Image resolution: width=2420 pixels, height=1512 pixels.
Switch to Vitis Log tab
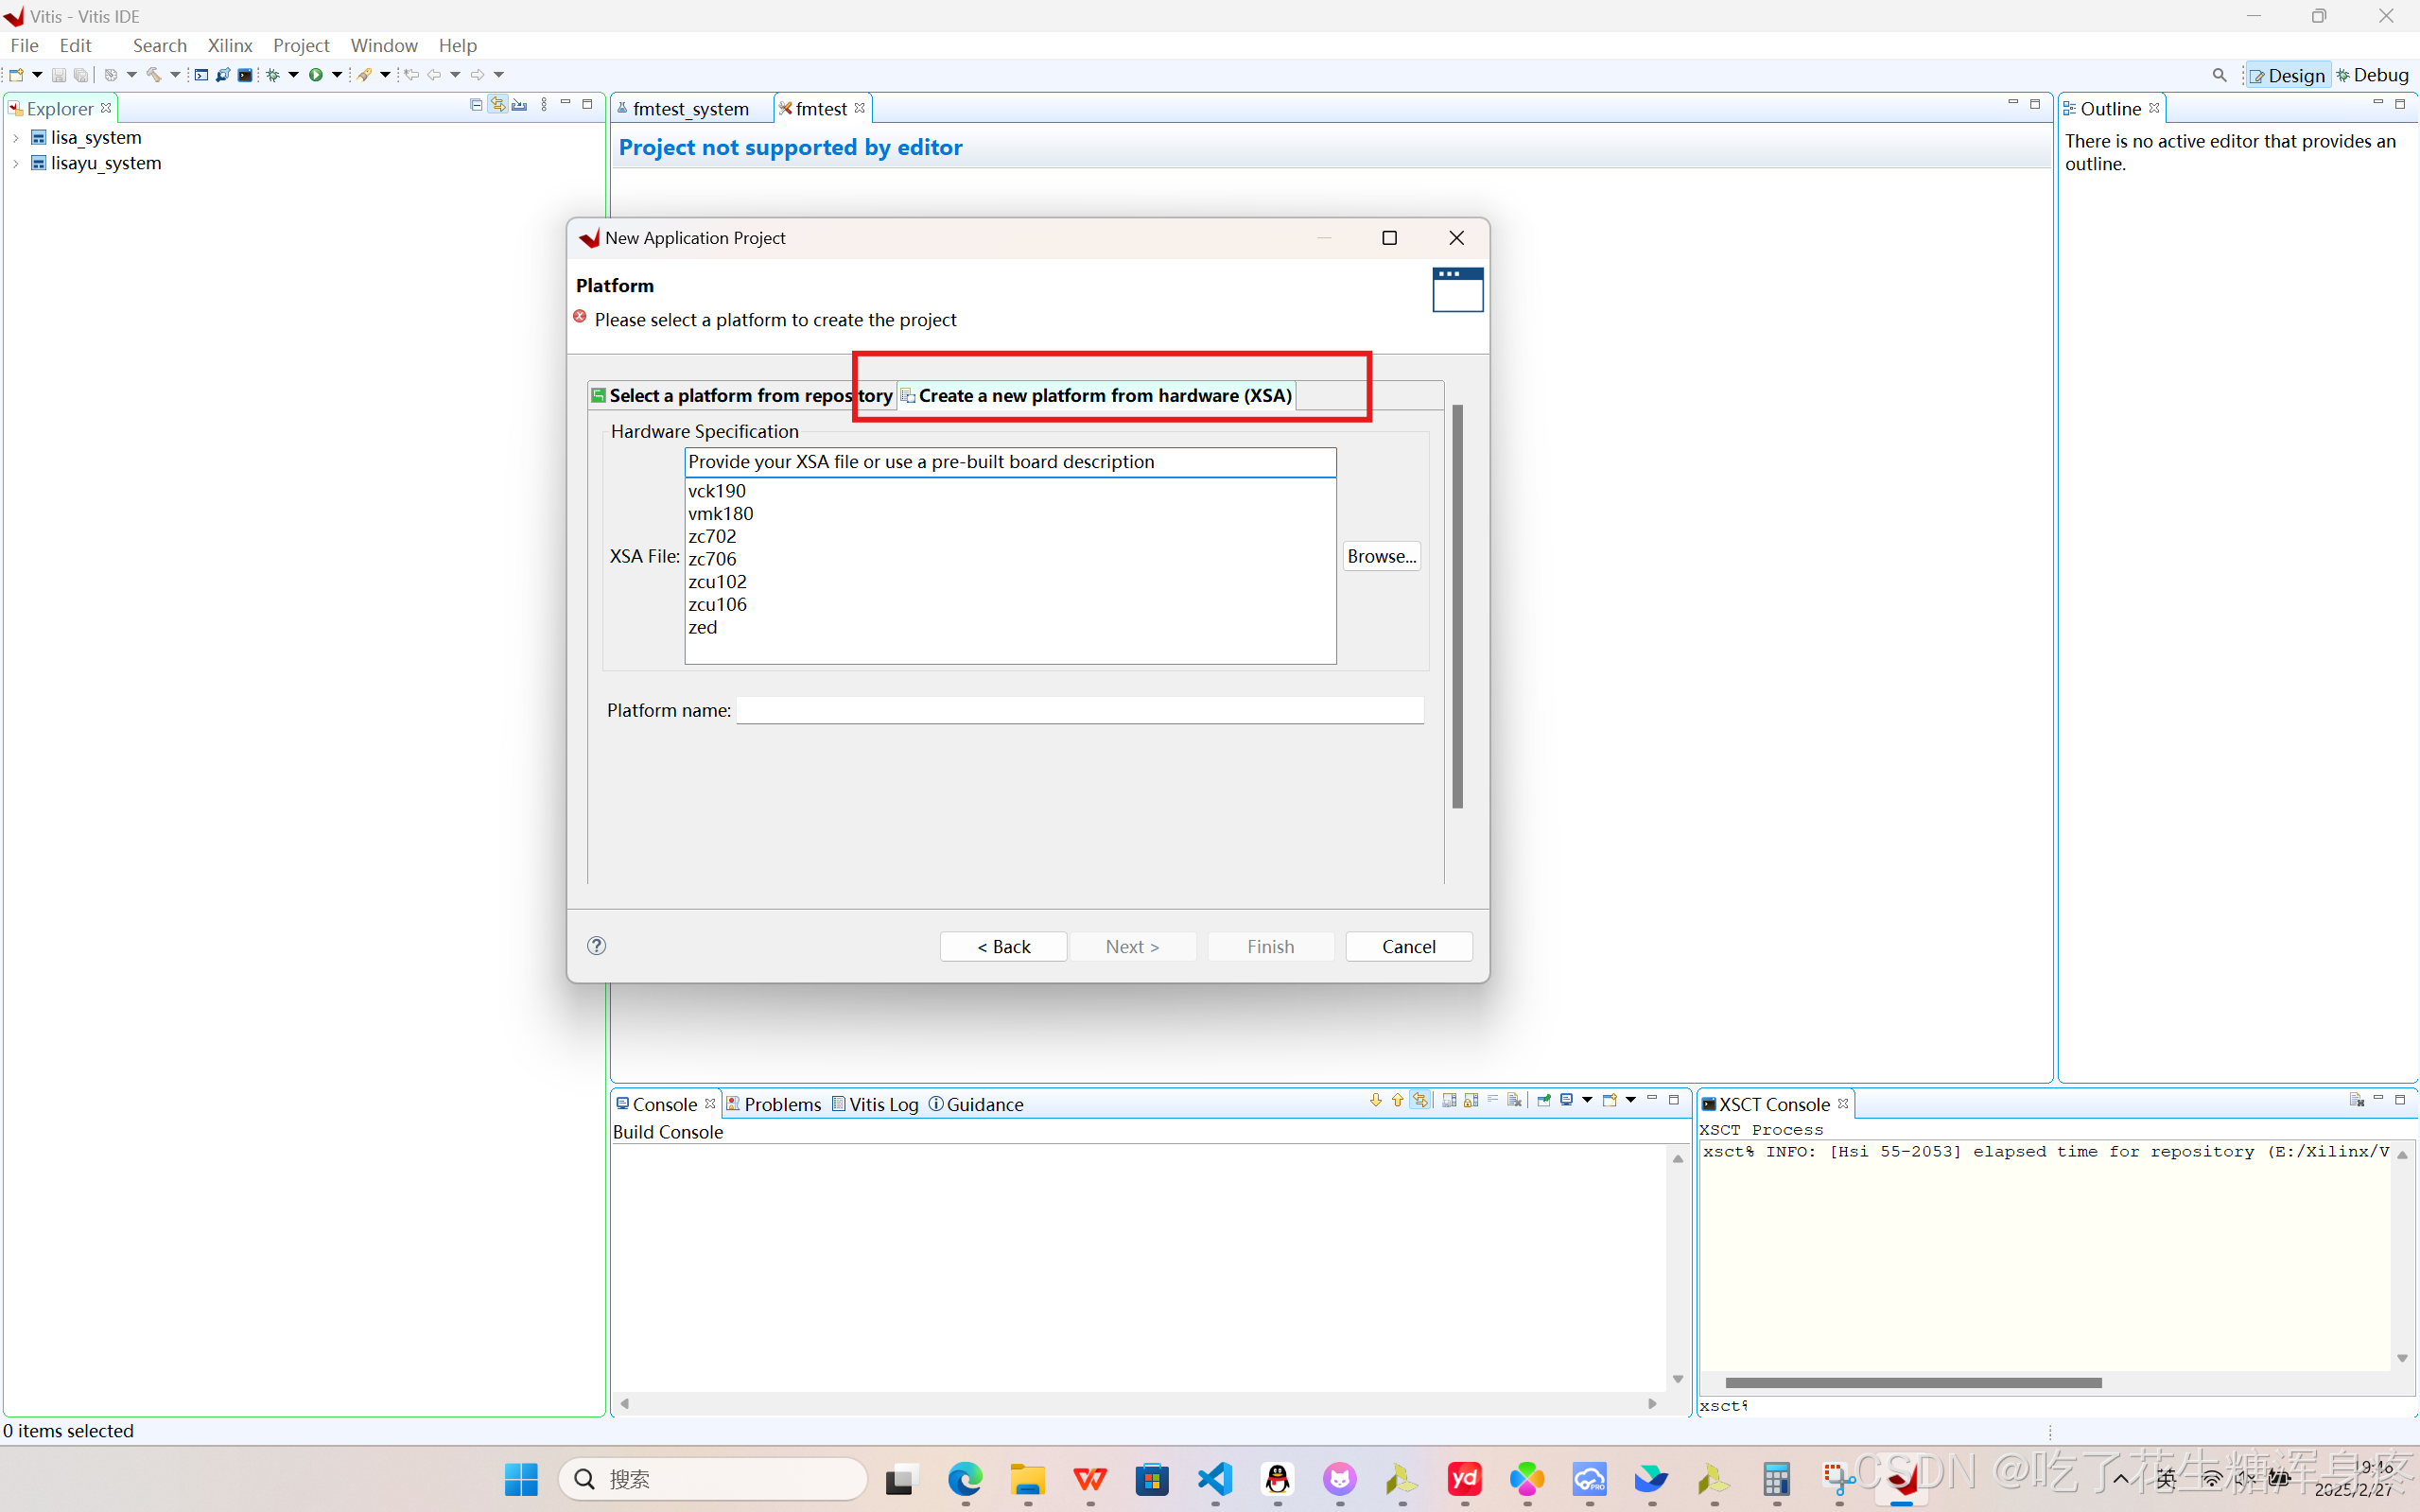point(875,1104)
